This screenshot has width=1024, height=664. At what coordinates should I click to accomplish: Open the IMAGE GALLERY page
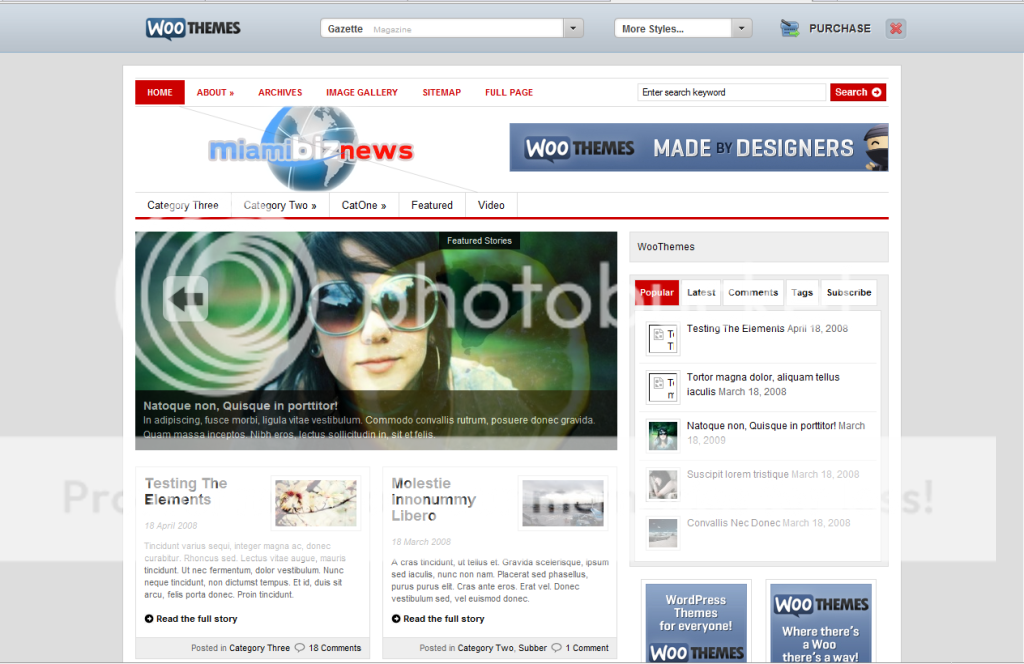tap(362, 92)
